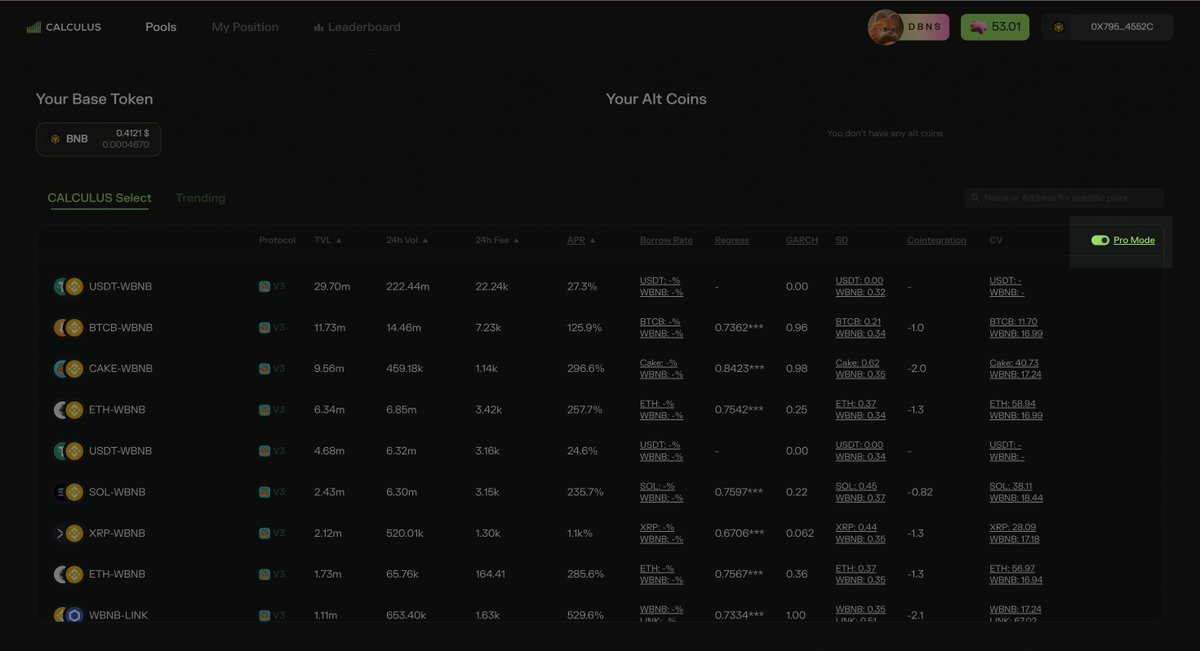This screenshot has height=651, width=1200.
Task: Sort the pools by 24h Vol
Action: [407, 240]
